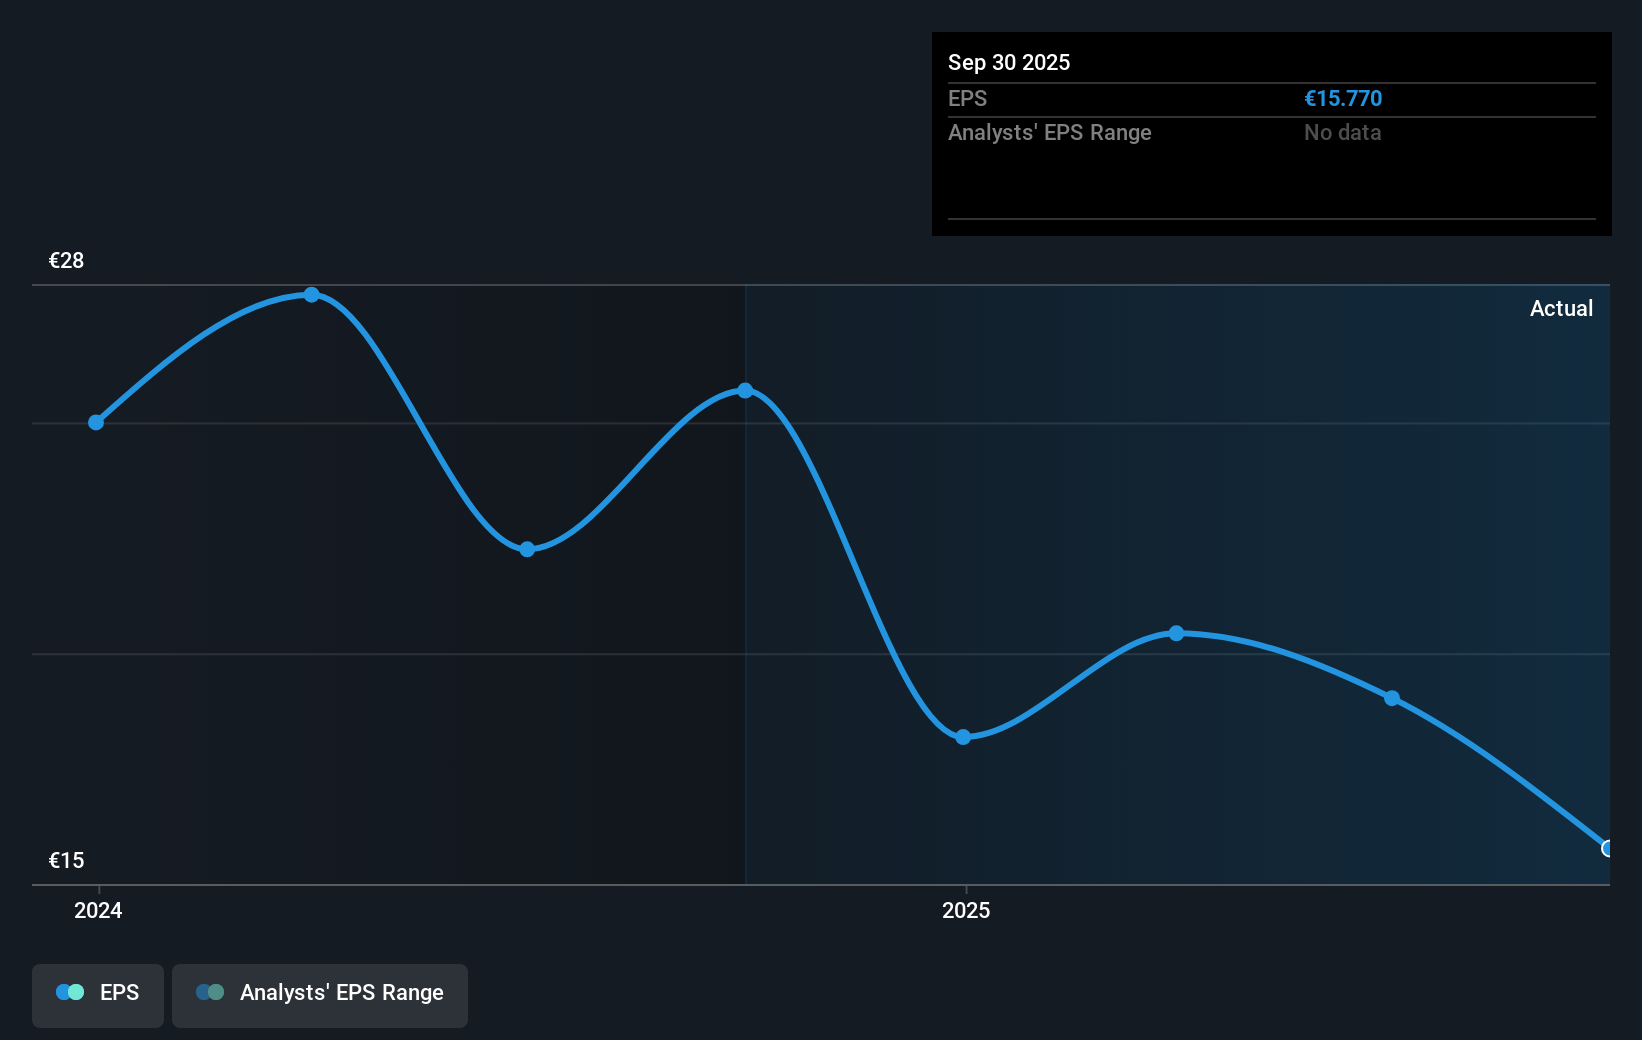Click the Analysts' EPS Range legend dots icon
The image size is (1642, 1040).
point(210,992)
